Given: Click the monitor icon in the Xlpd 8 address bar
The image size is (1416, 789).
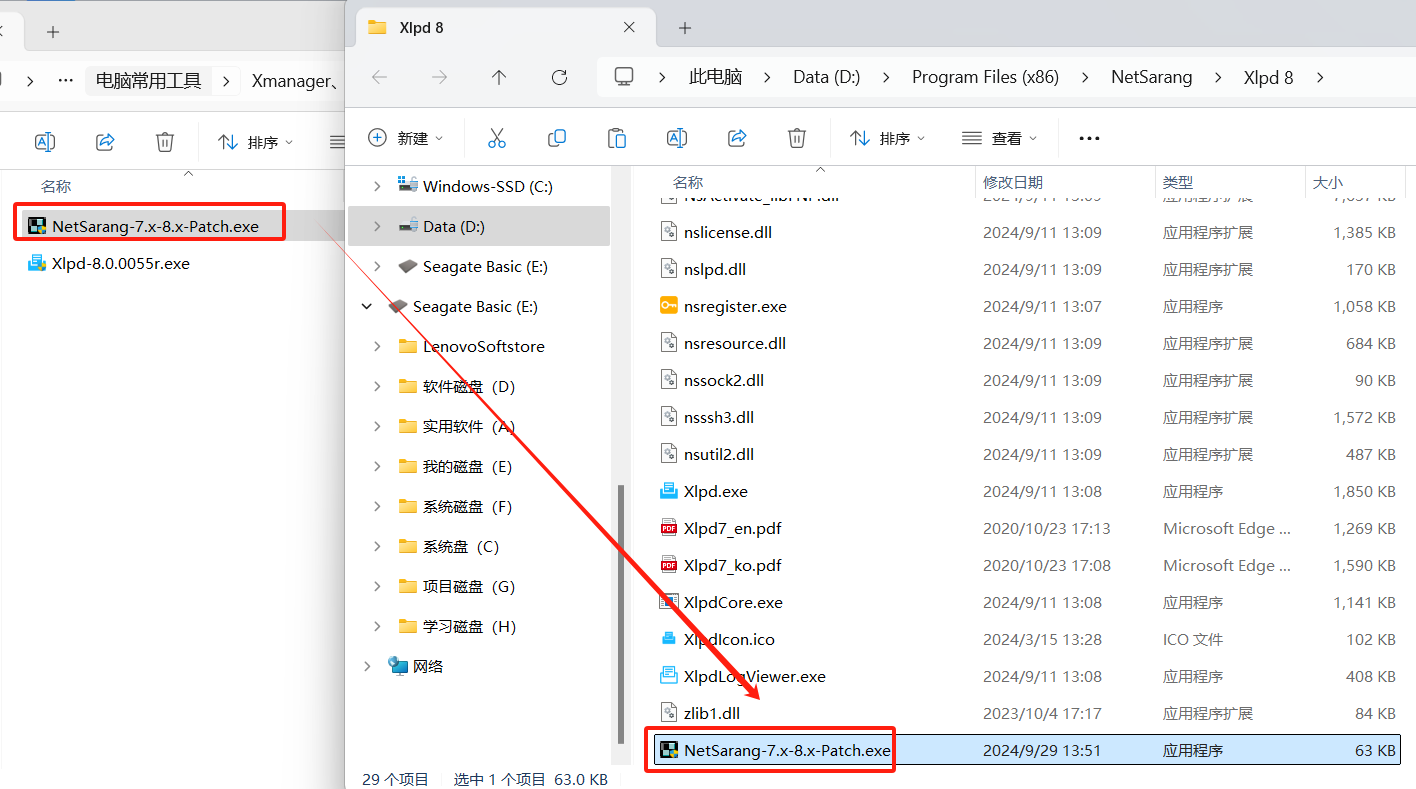Looking at the screenshot, I should 625,77.
